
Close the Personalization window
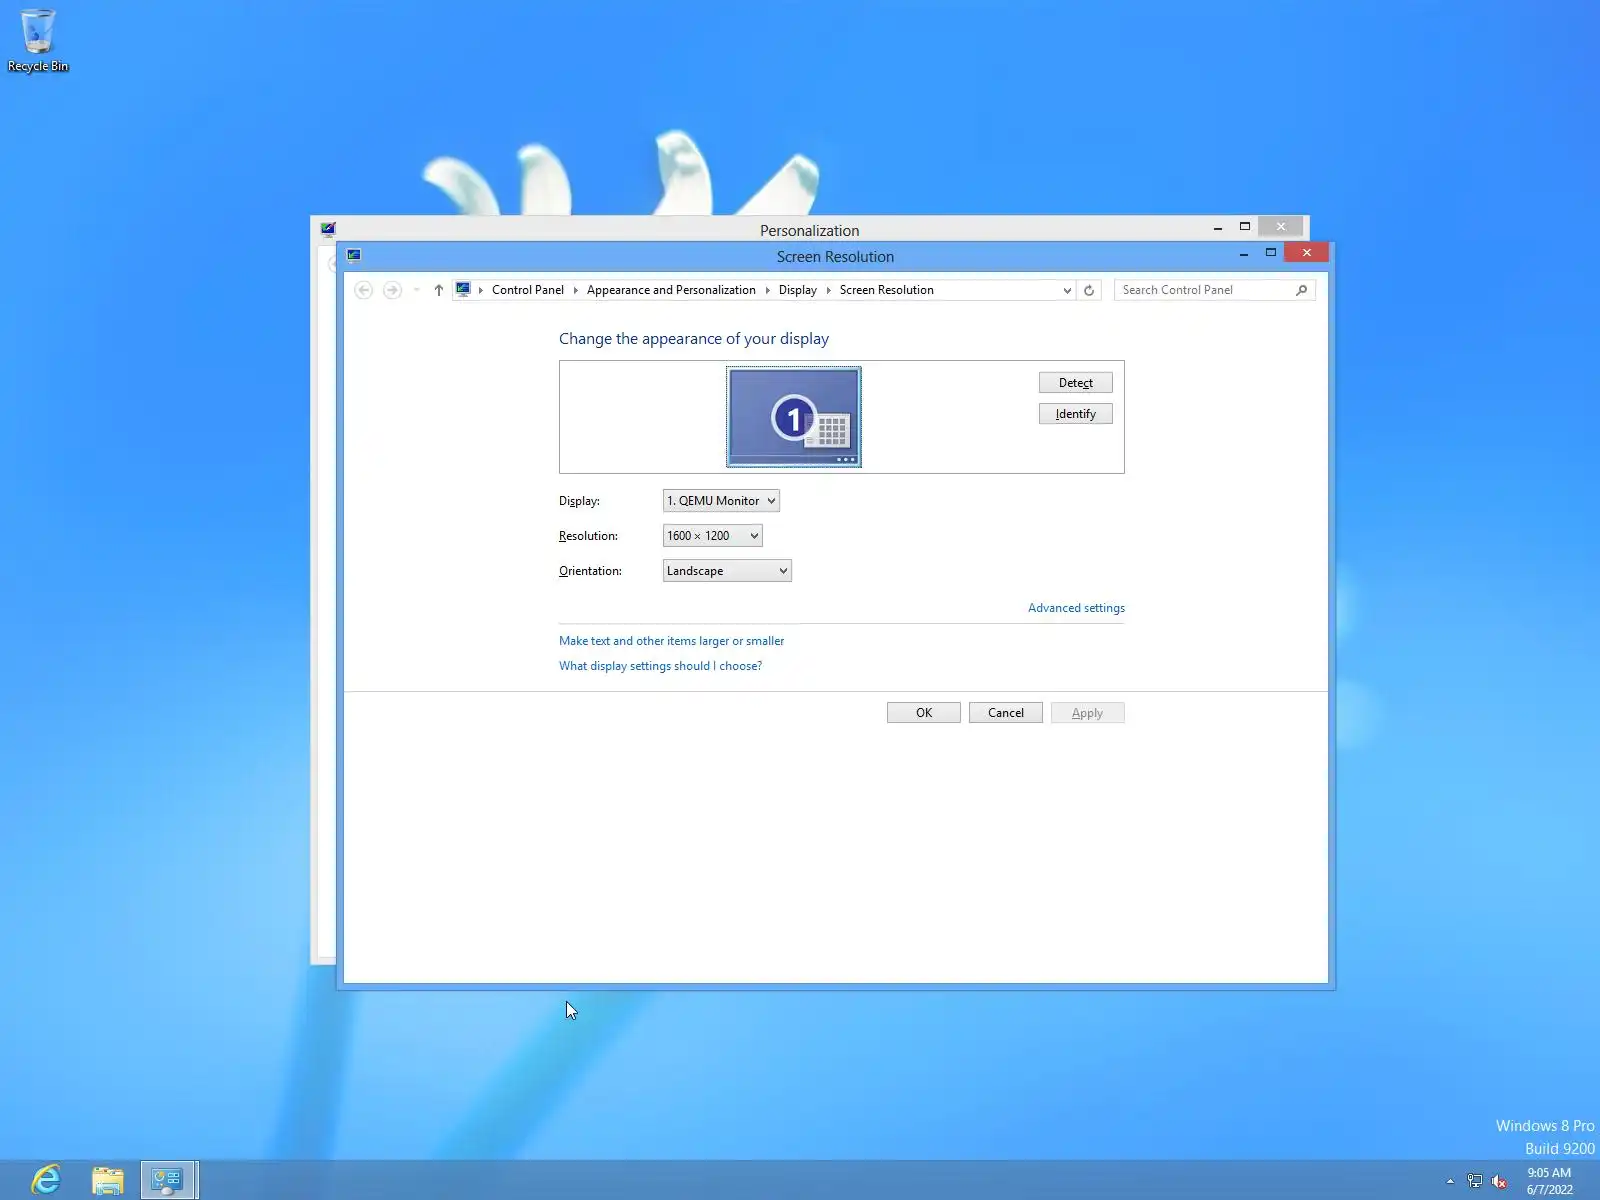[1281, 227]
